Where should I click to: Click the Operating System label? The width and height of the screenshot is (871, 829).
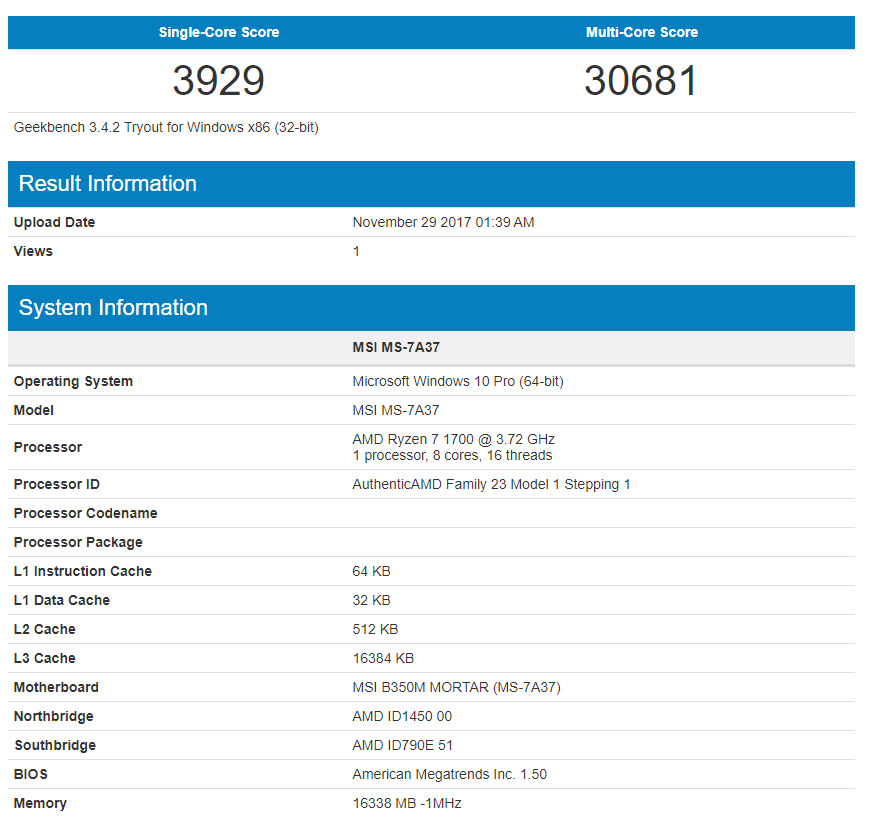click(73, 381)
